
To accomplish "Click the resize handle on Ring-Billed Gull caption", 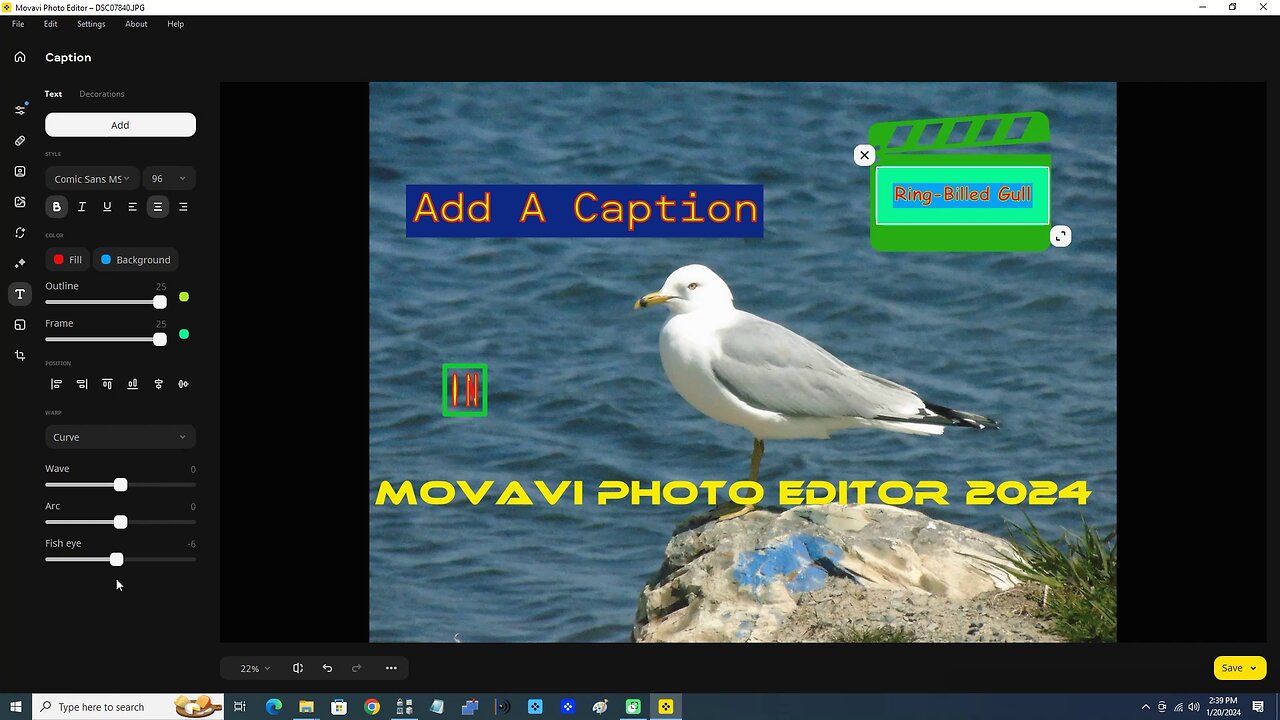I will point(1061,236).
